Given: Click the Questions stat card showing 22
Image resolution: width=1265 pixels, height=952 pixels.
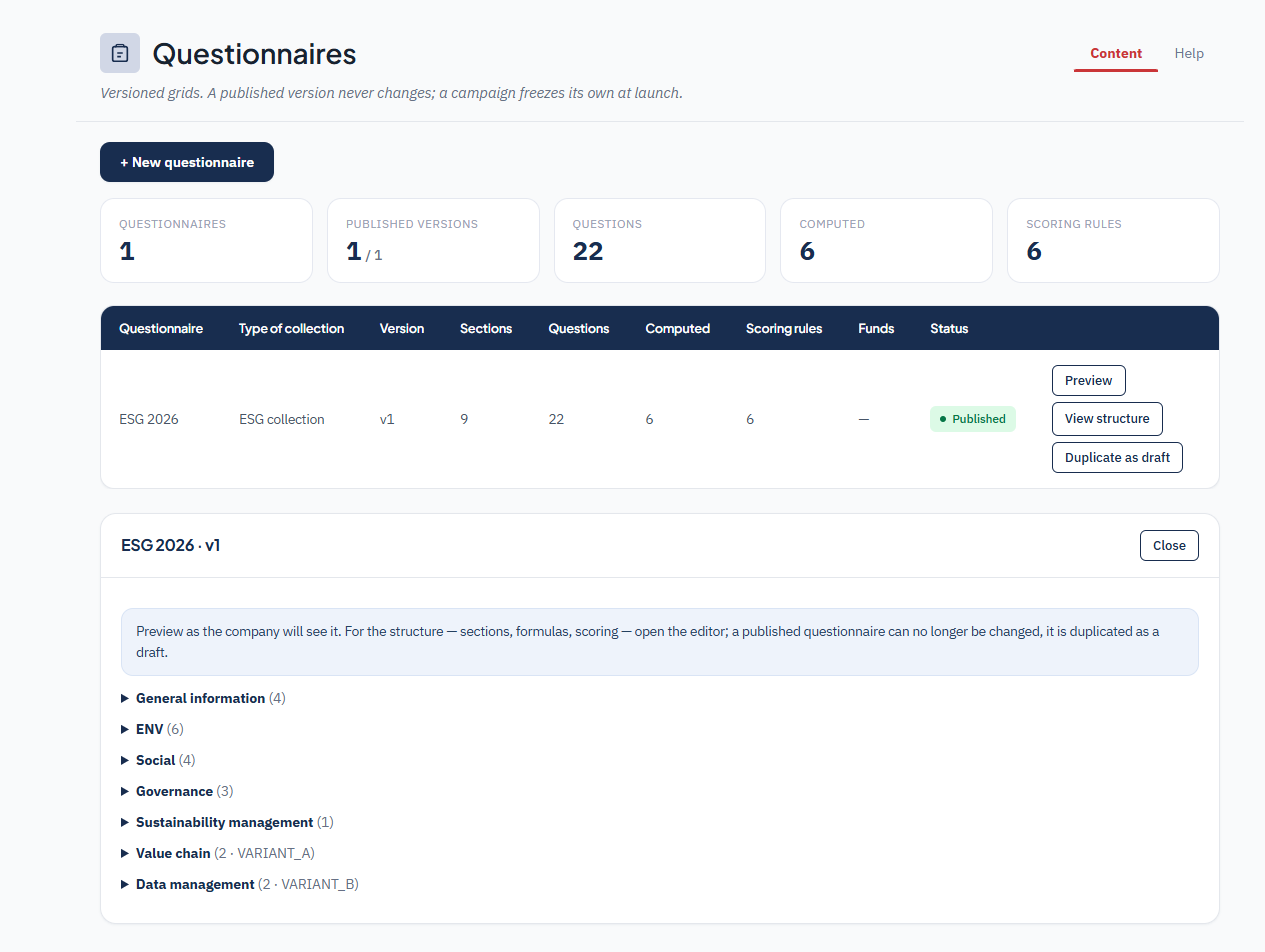Looking at the screenshot, I should pyautogui.click(x=659, y=240).
